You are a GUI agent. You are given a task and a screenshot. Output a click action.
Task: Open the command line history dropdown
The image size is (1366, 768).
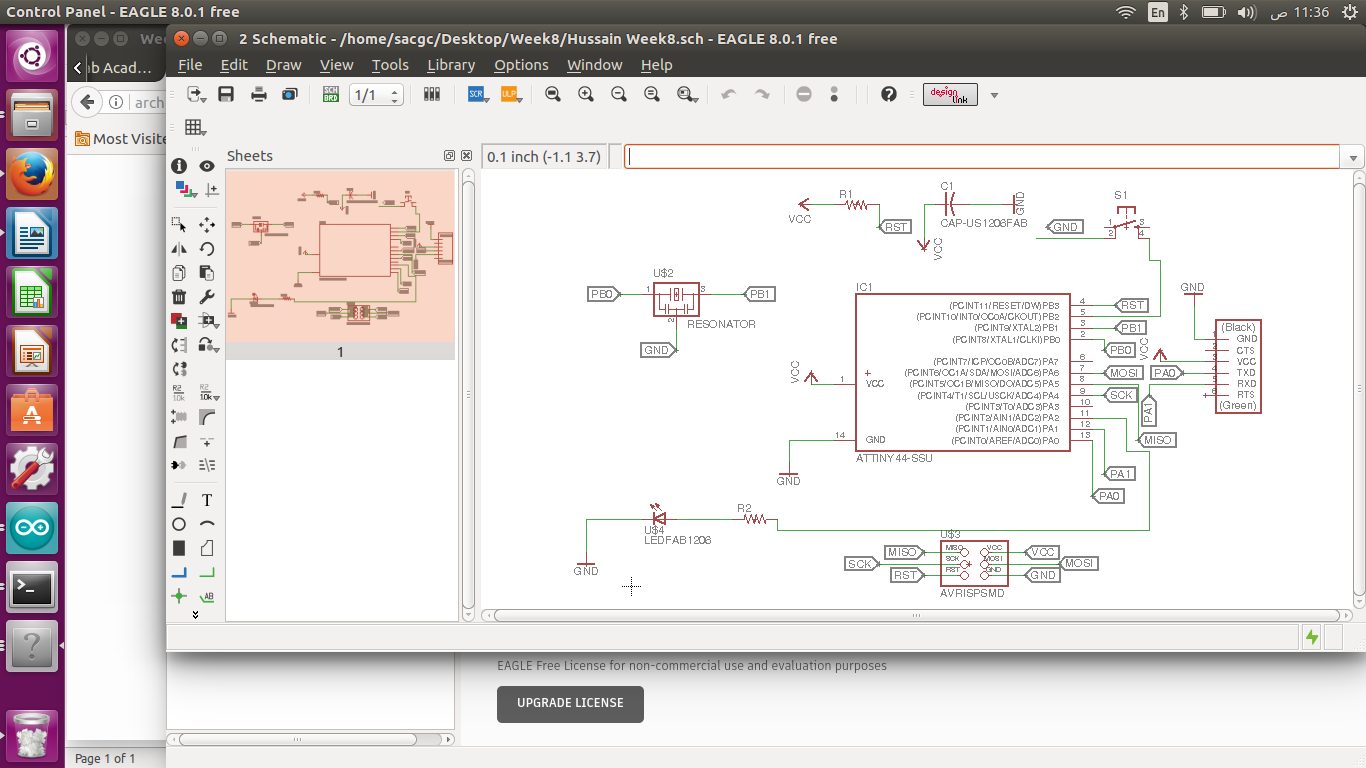coord(1354,158)
